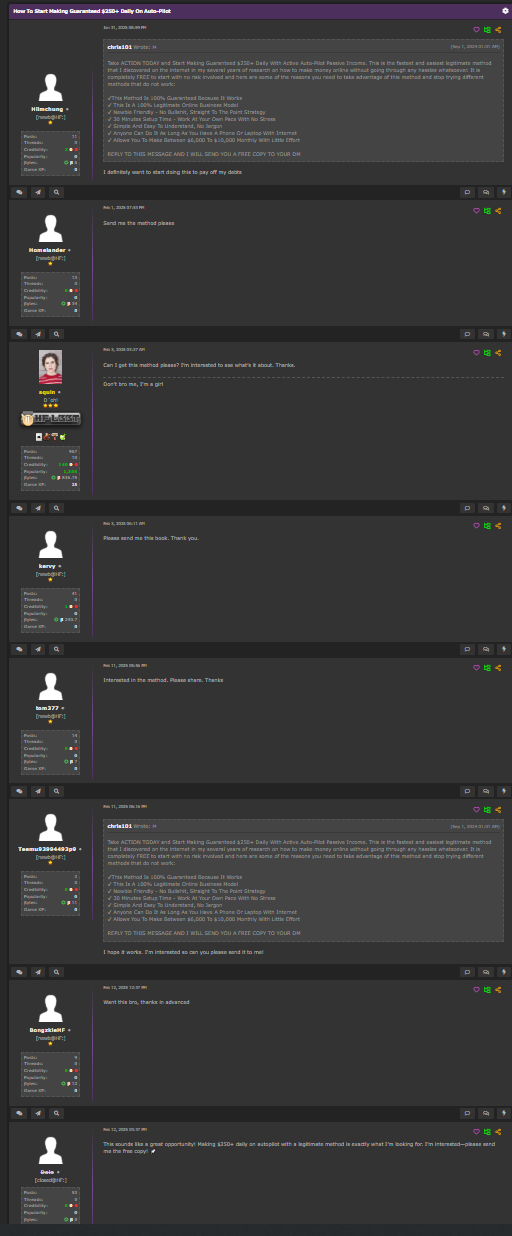
Task: Click green tree icon on Hiimchung's post
Action: [x=488, y=30]
